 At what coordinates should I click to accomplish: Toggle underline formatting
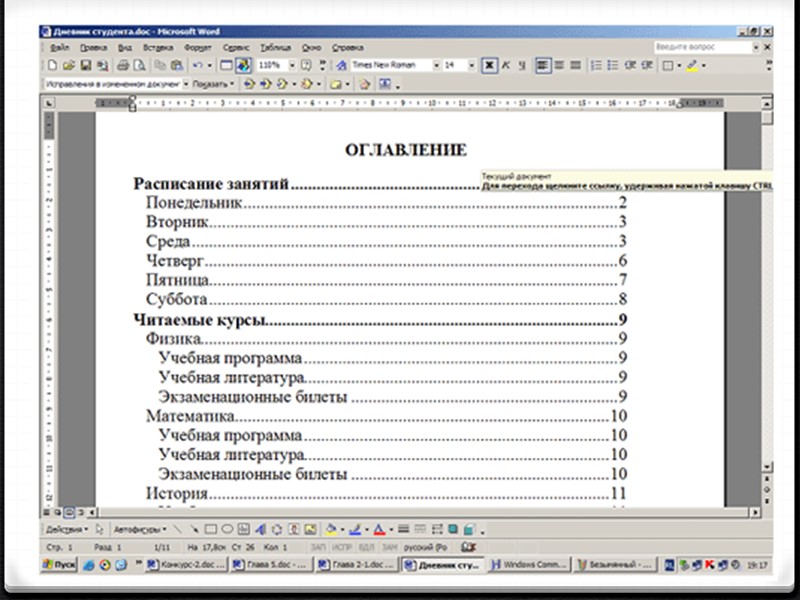[522, 65]
